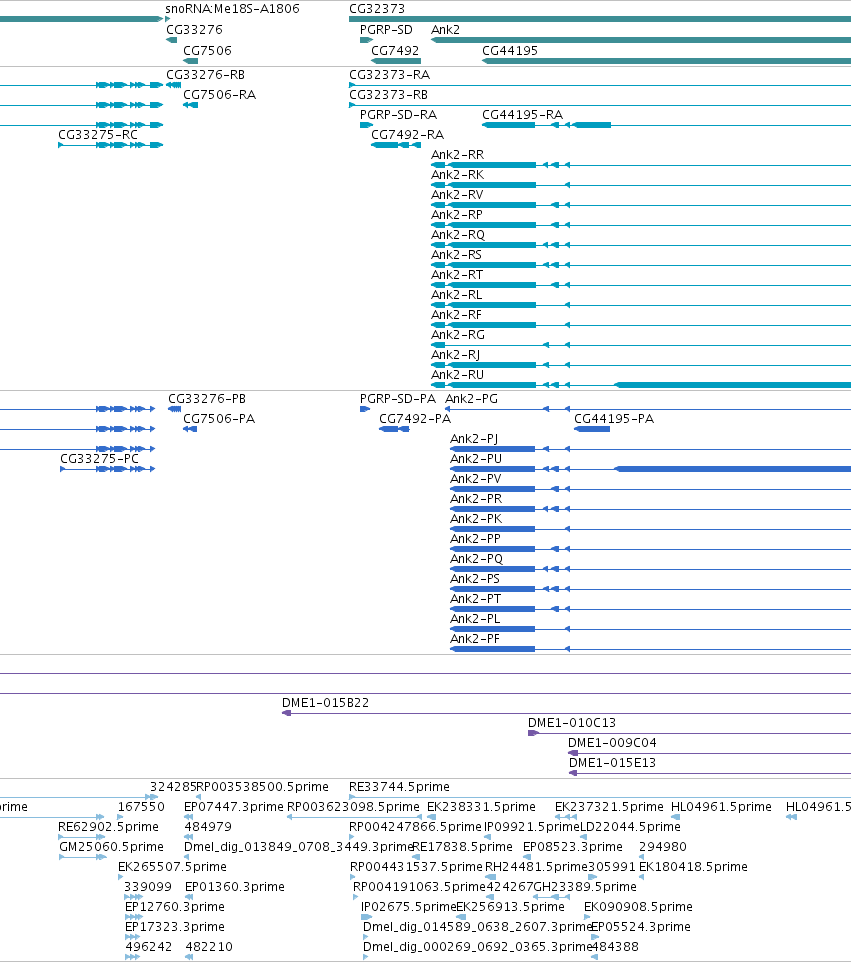The width and height of the screenshot is (851, 962).
Task: Open the Ank2-PP protein
Action: click(x=650, y=549)
